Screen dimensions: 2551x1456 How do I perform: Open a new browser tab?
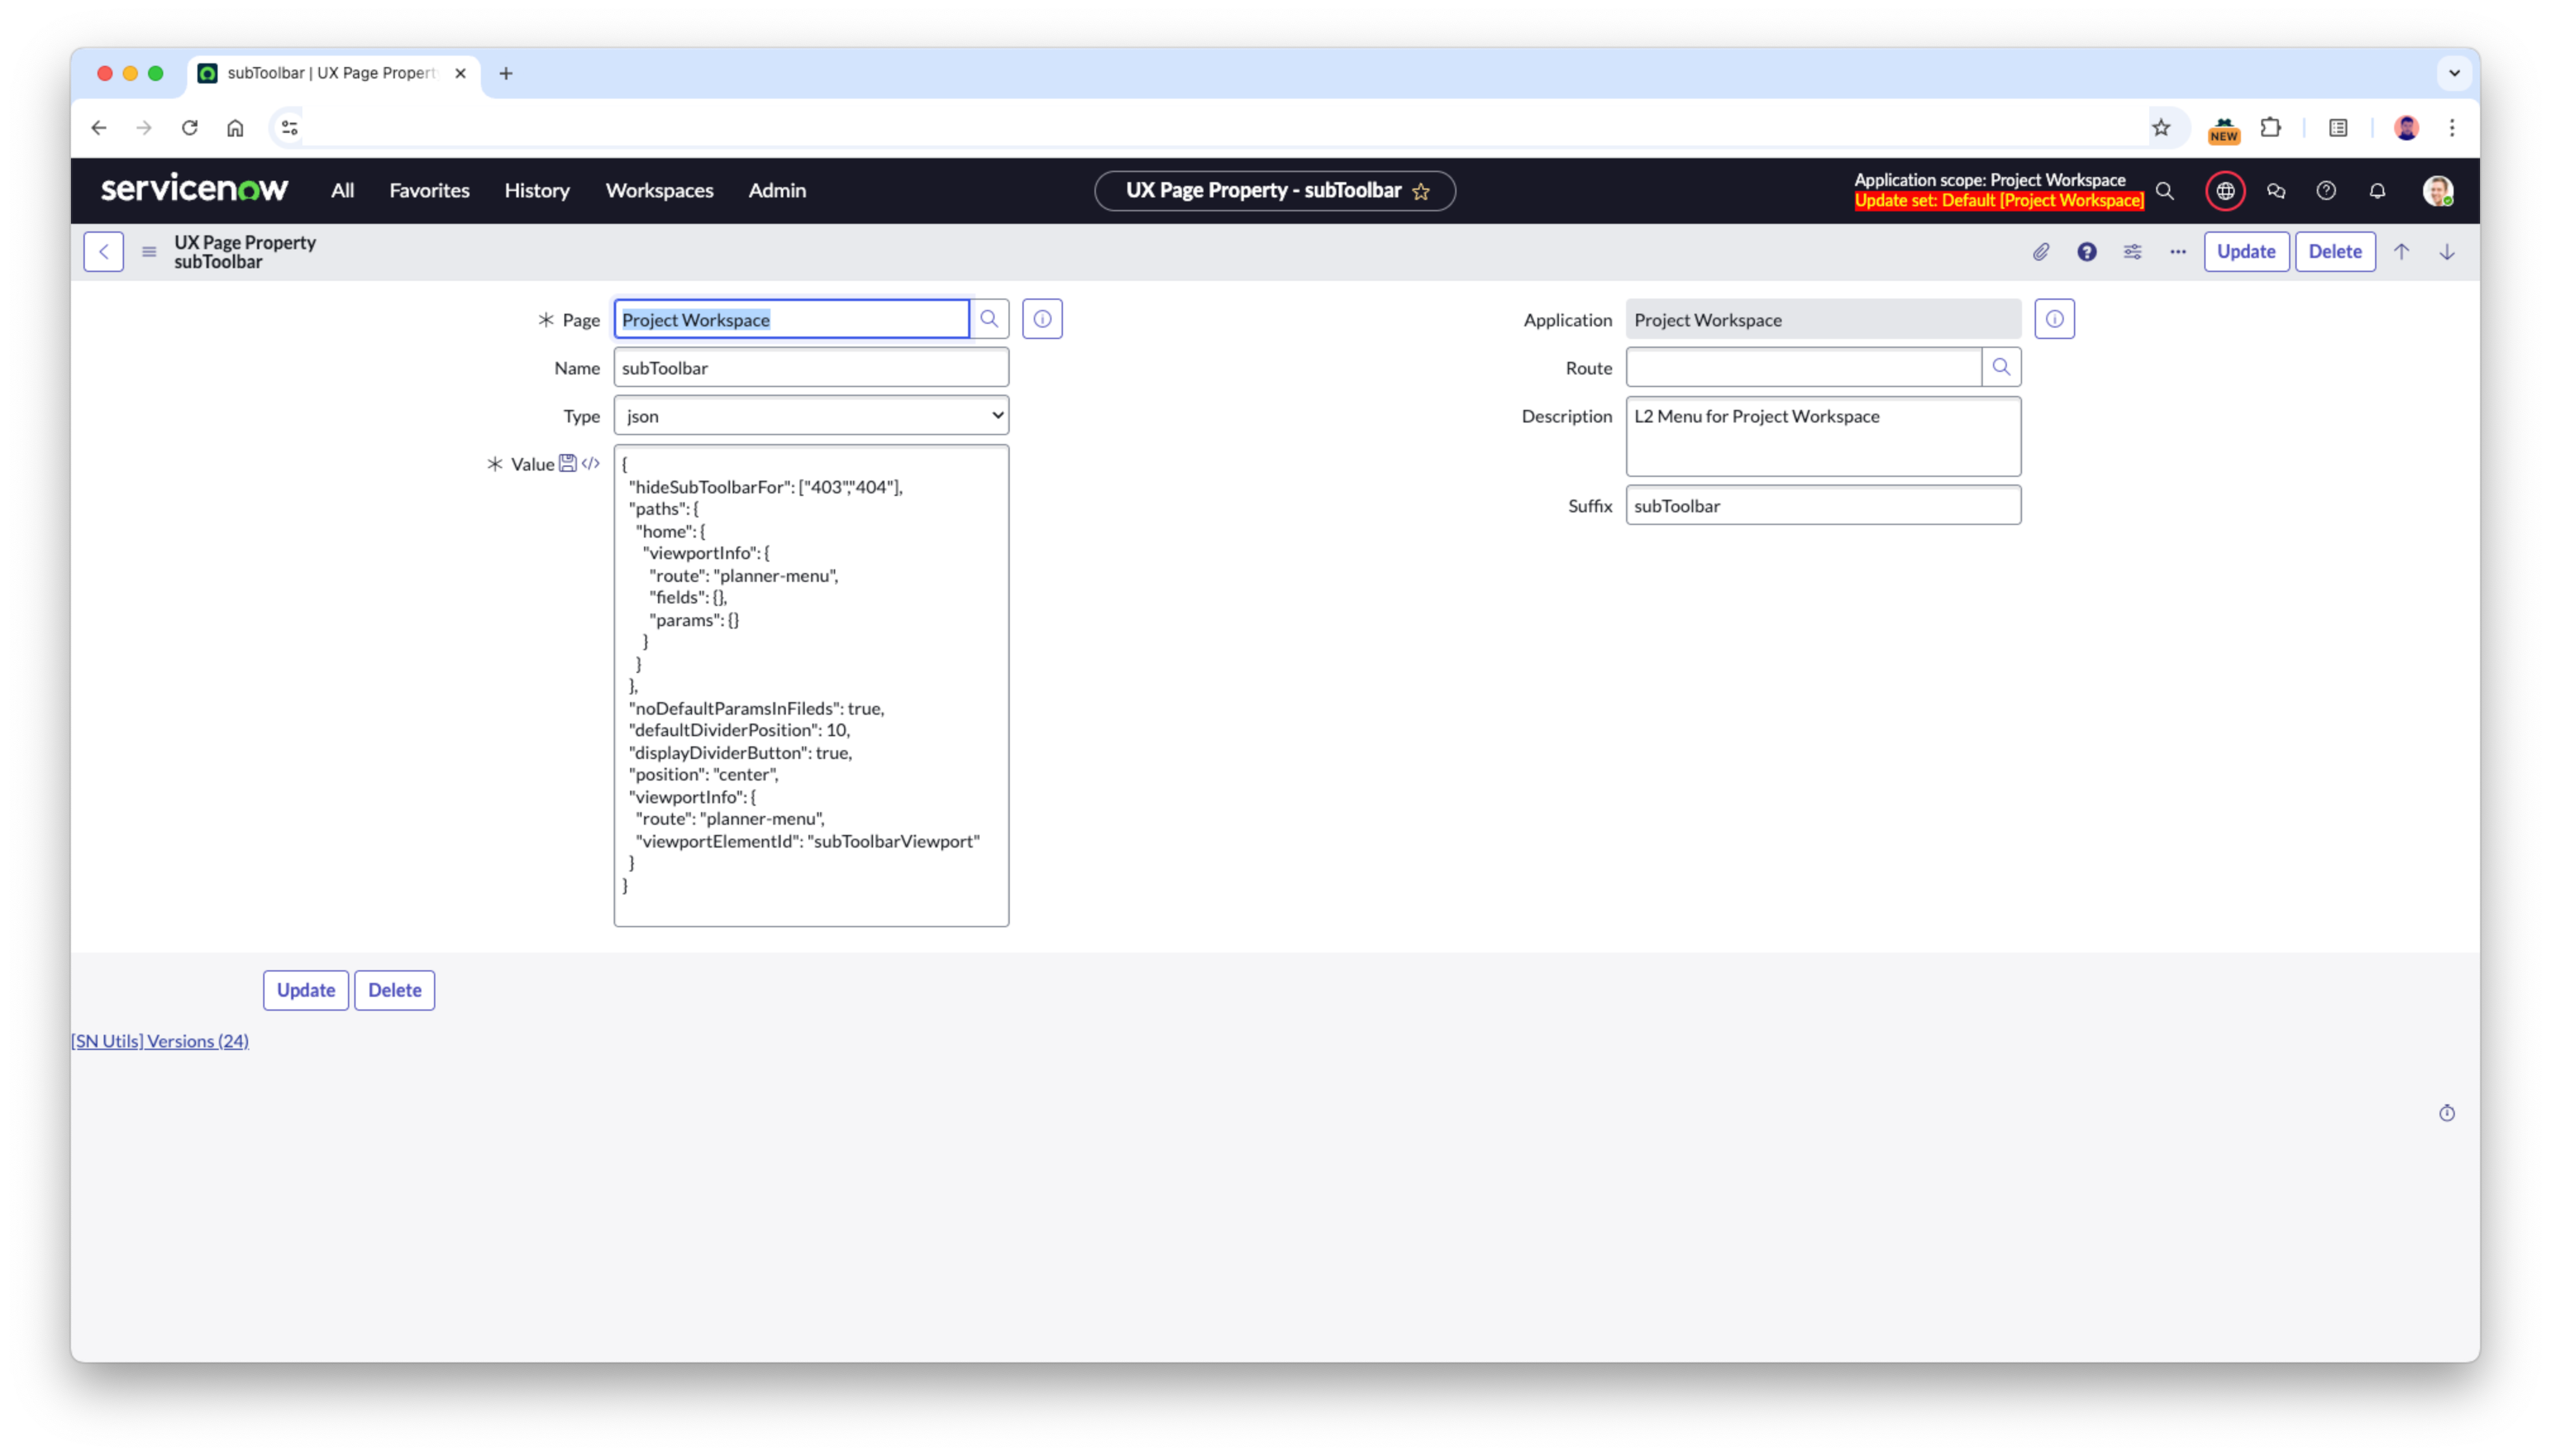click(506, 73)
